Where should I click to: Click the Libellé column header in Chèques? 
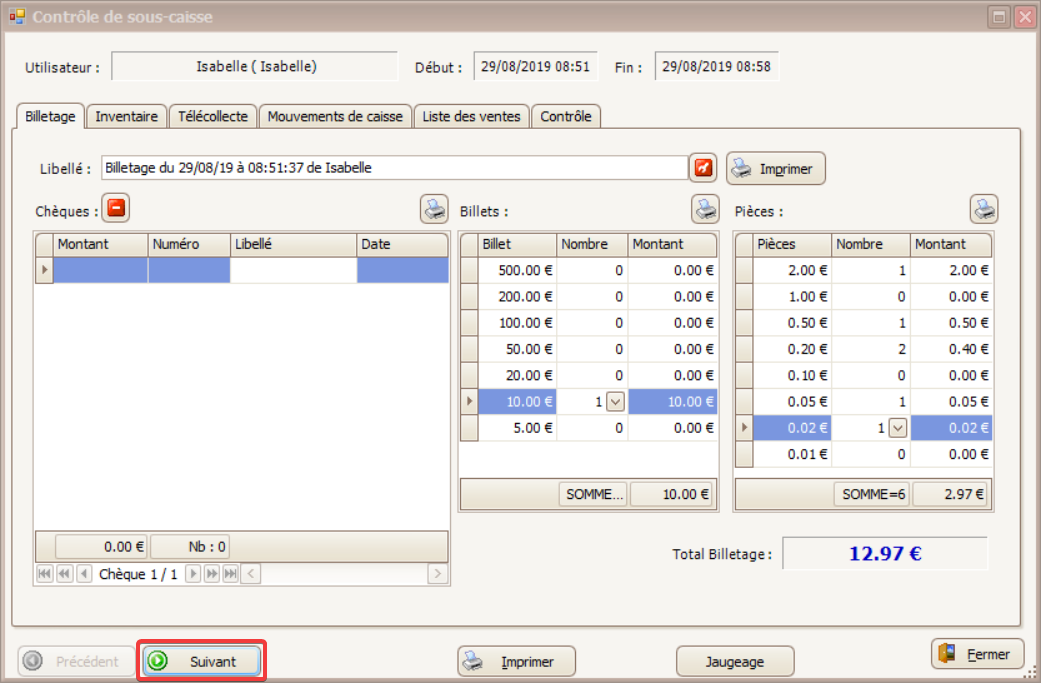293,244
